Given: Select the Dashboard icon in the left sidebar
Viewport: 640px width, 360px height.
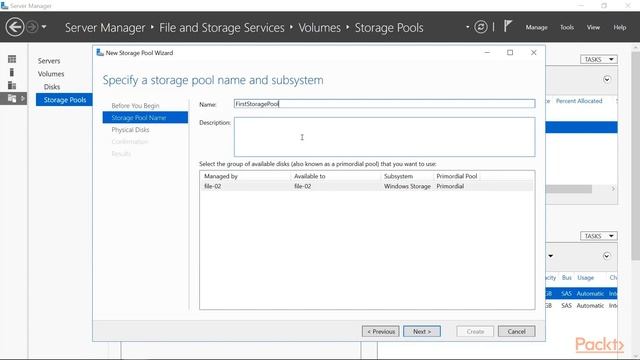Looking at the screenshot, I should [x=12, y=59].
